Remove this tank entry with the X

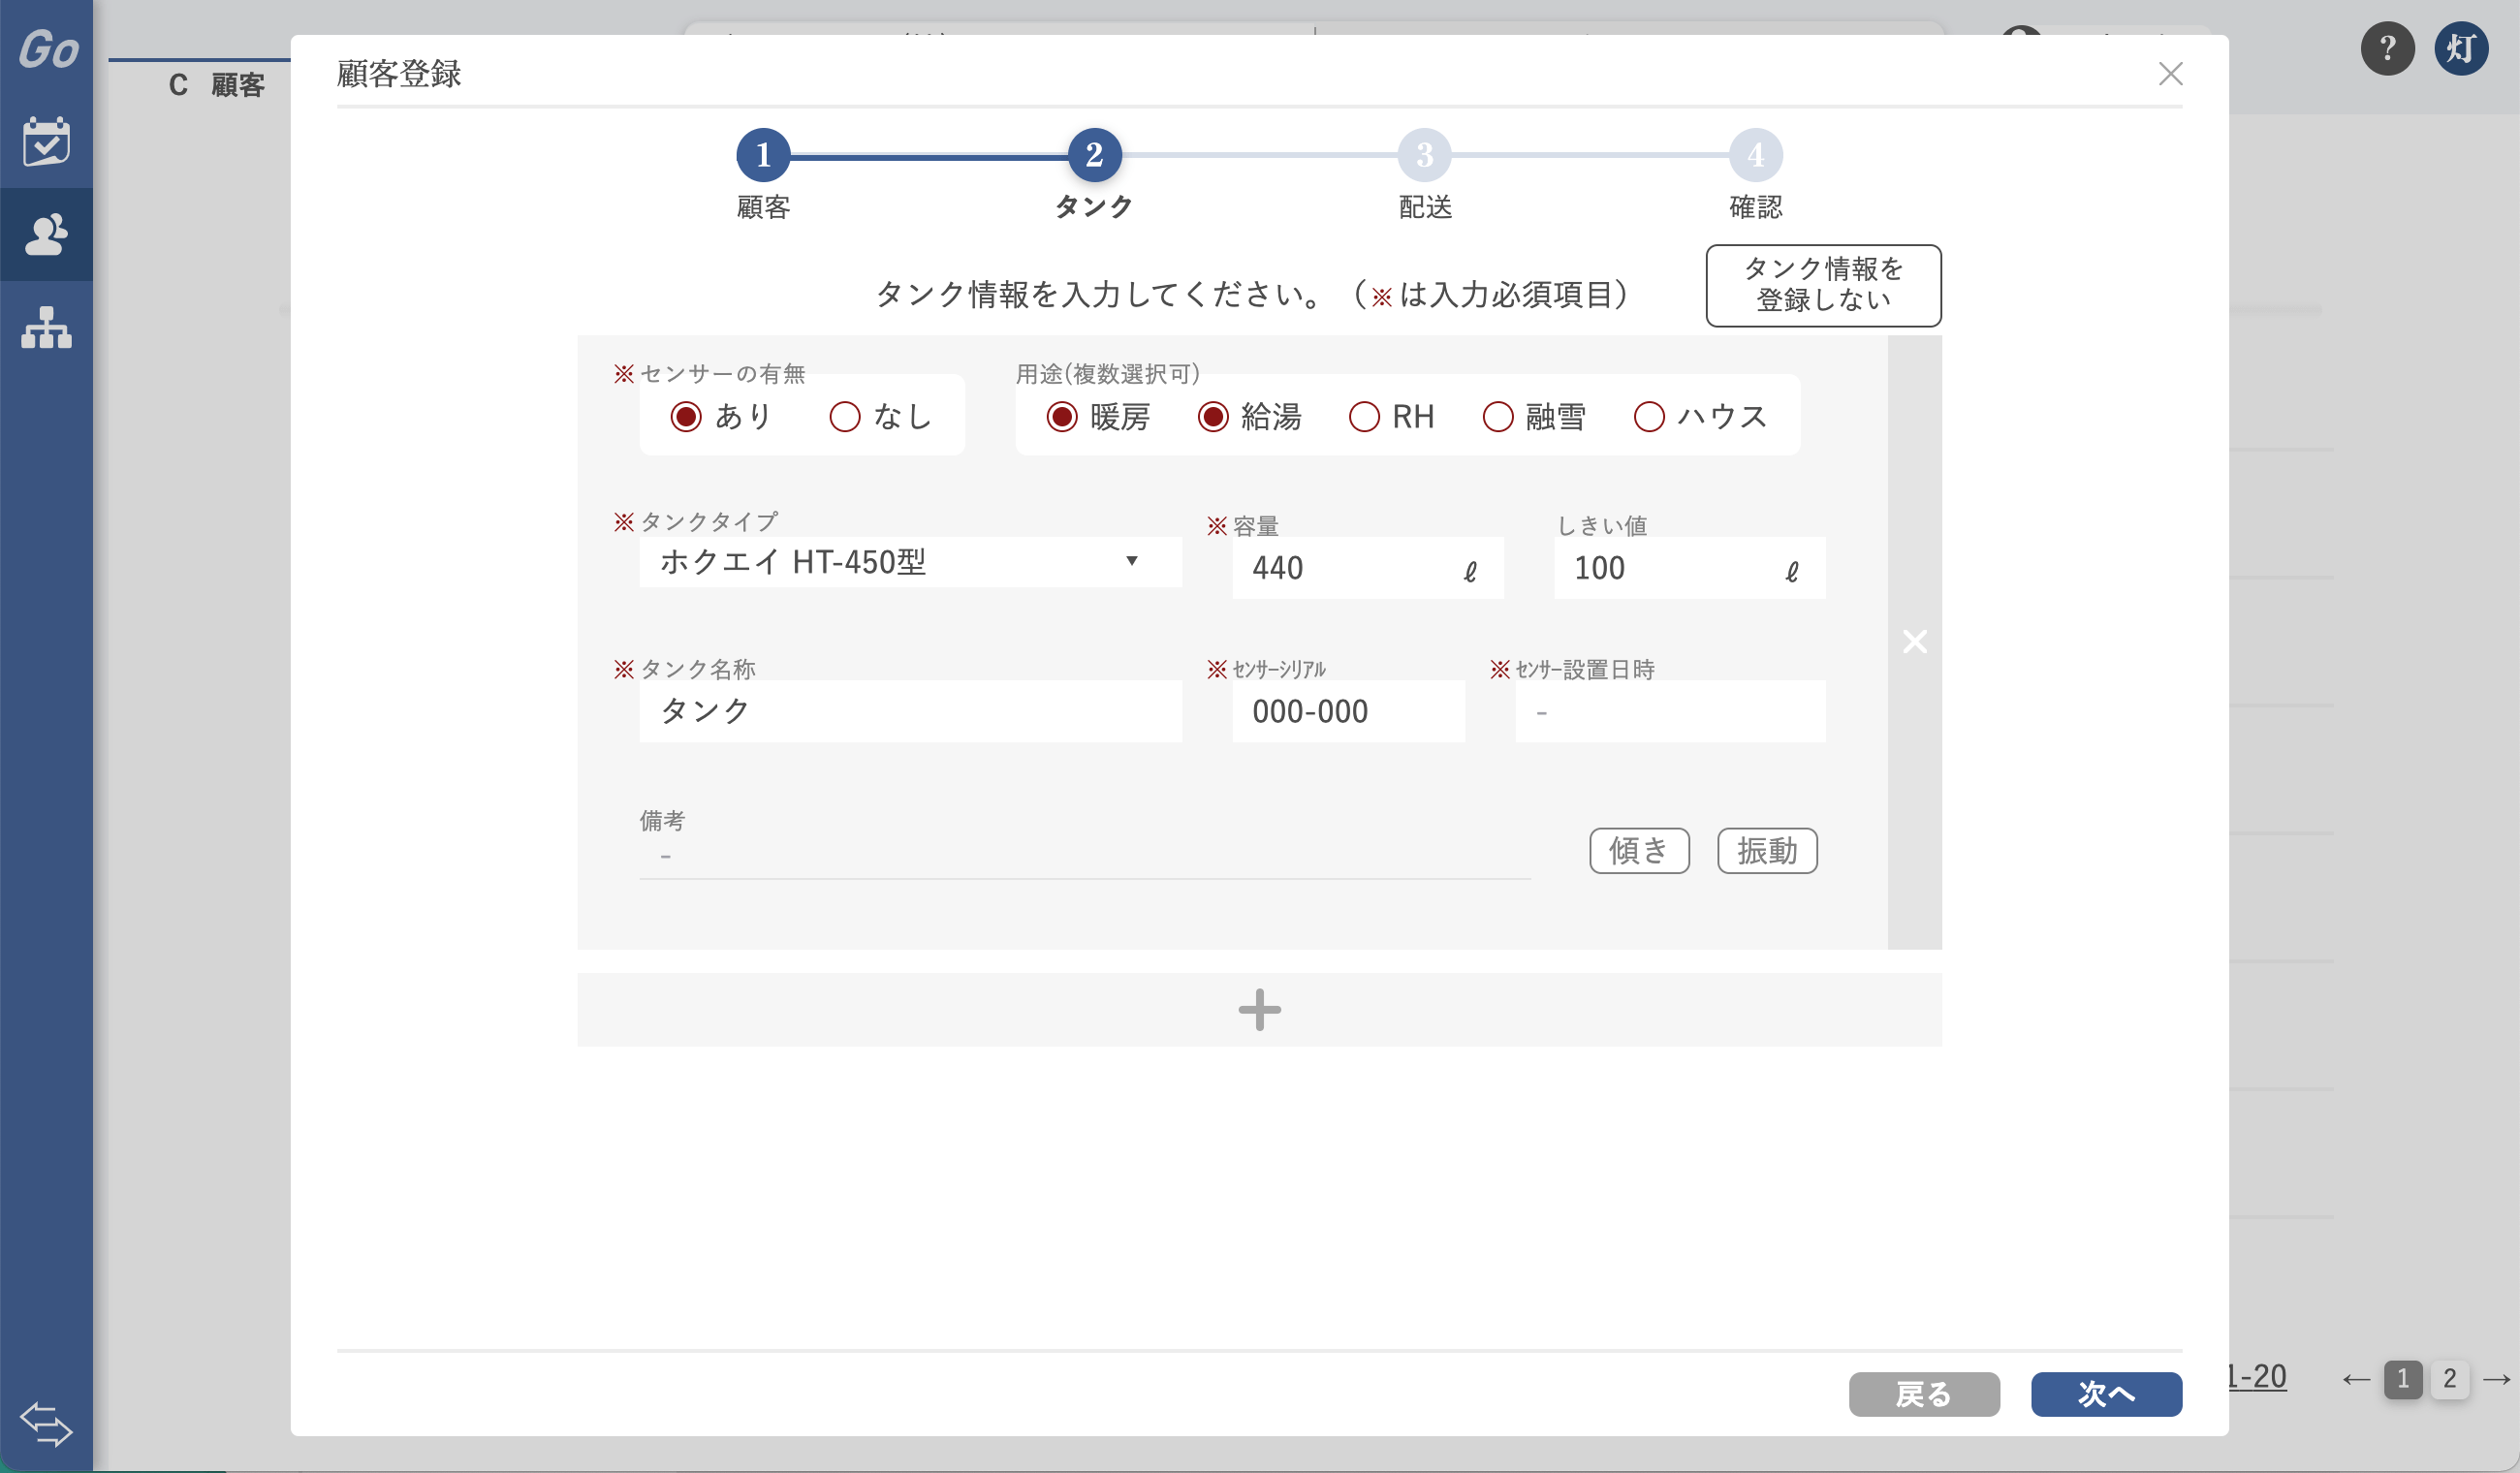[1914, 641]
